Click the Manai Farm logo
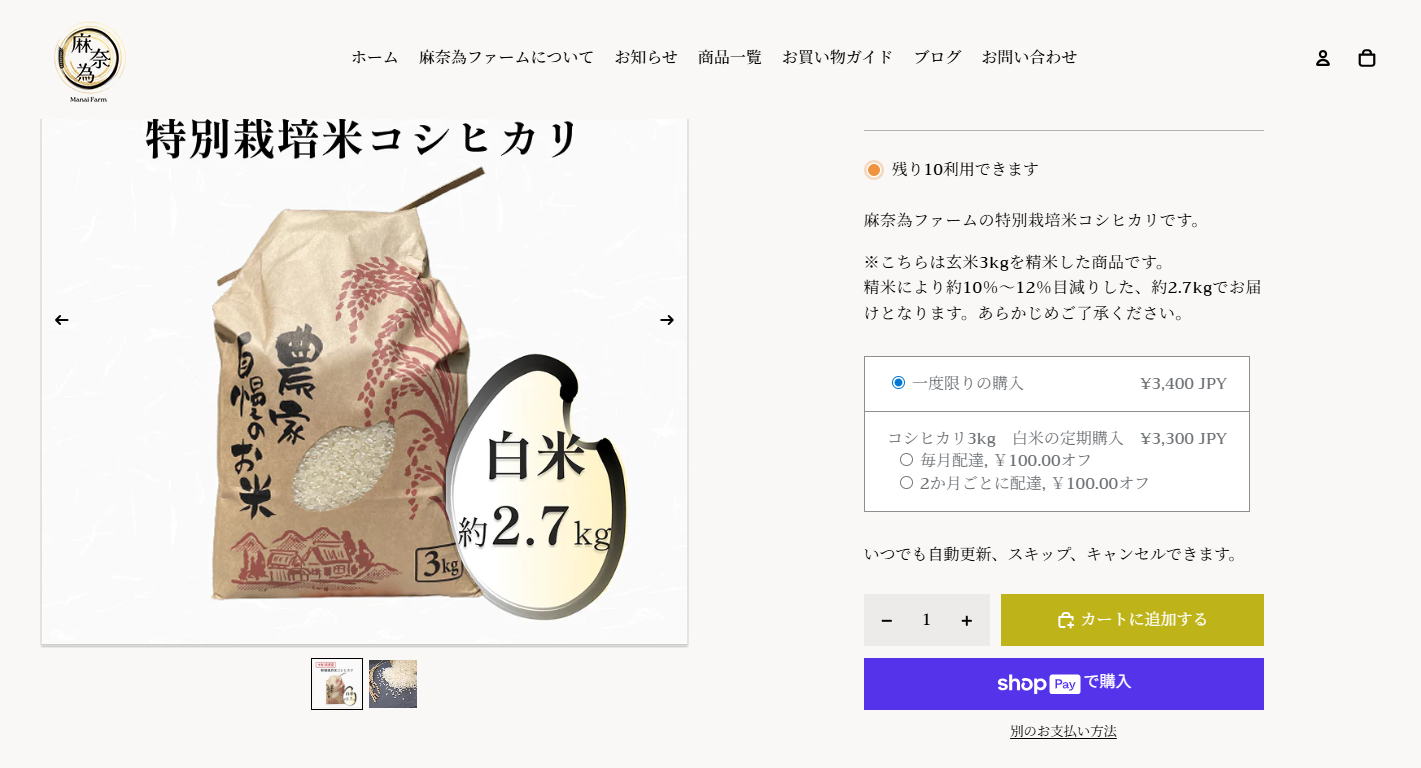This screenshot has width=1421, height=768. pyautogui.click(x=89, y=62)
